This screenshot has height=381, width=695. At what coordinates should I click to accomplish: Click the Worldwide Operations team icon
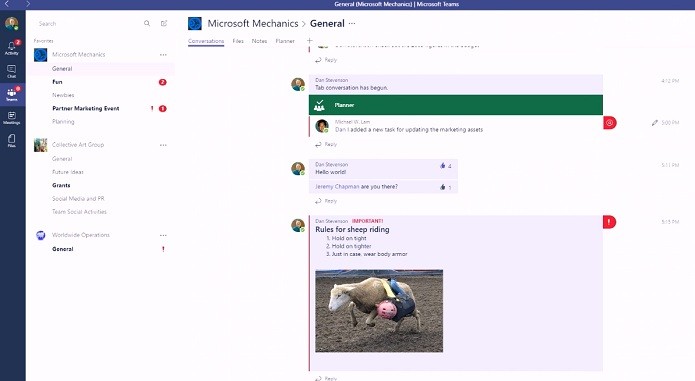pyautogui.click(x=40, y=235)
